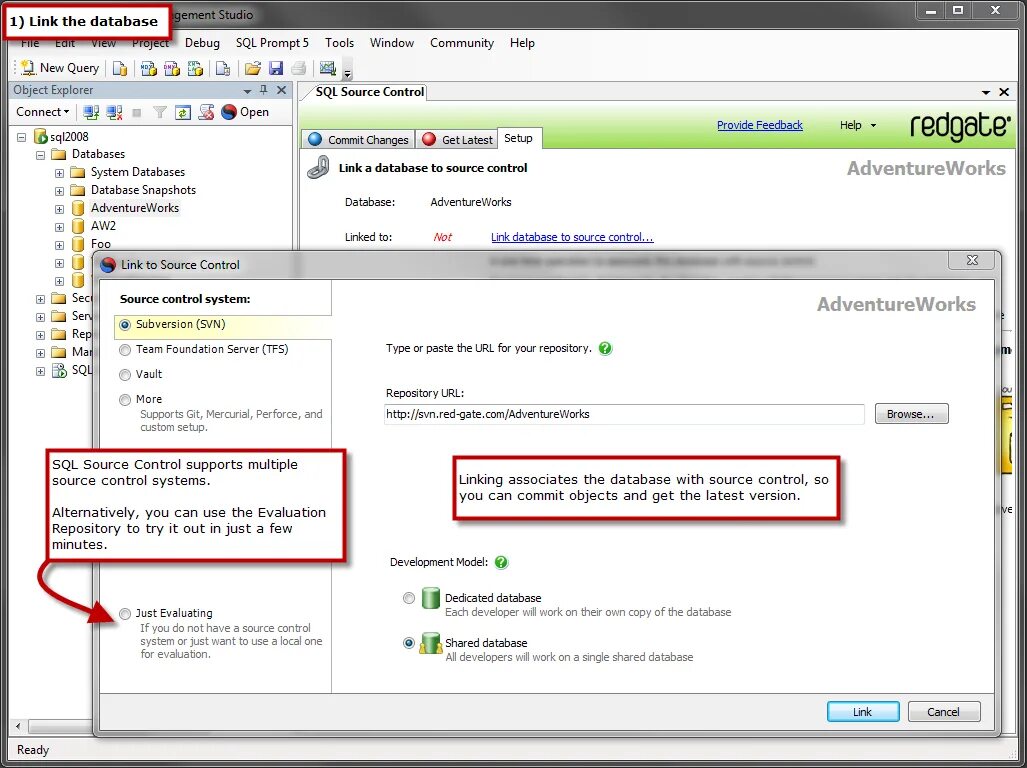Click the Disconnect icon in Object Explorer
1027x768 pixels.
(115, 113)
